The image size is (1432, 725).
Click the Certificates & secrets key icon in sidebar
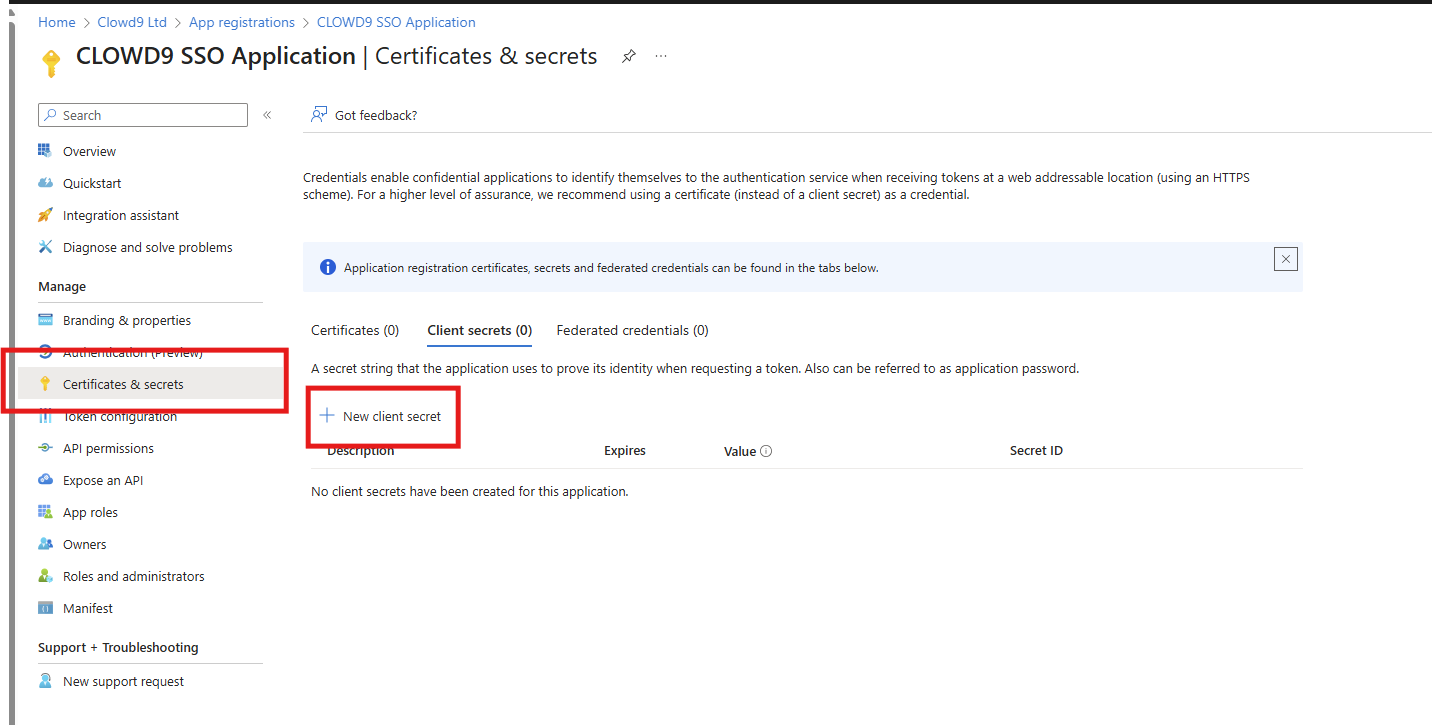tap(45, 384)
